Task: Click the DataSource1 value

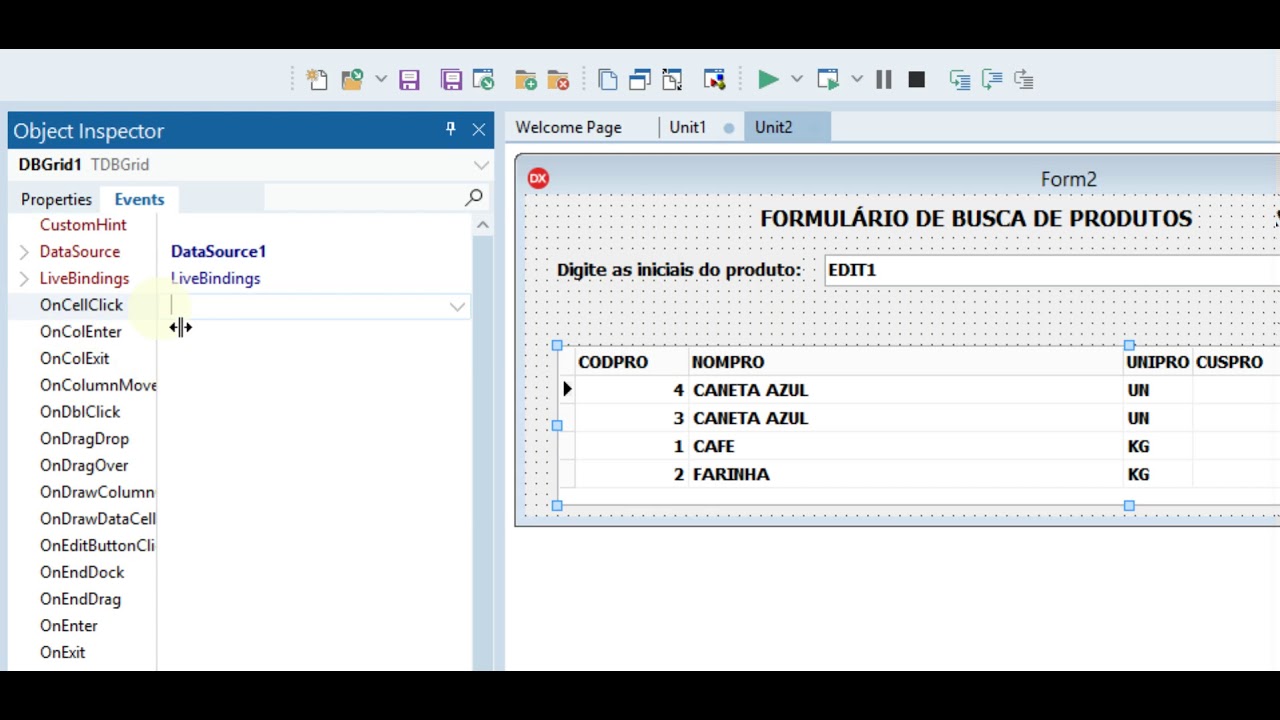Action: tap(218, 252)
